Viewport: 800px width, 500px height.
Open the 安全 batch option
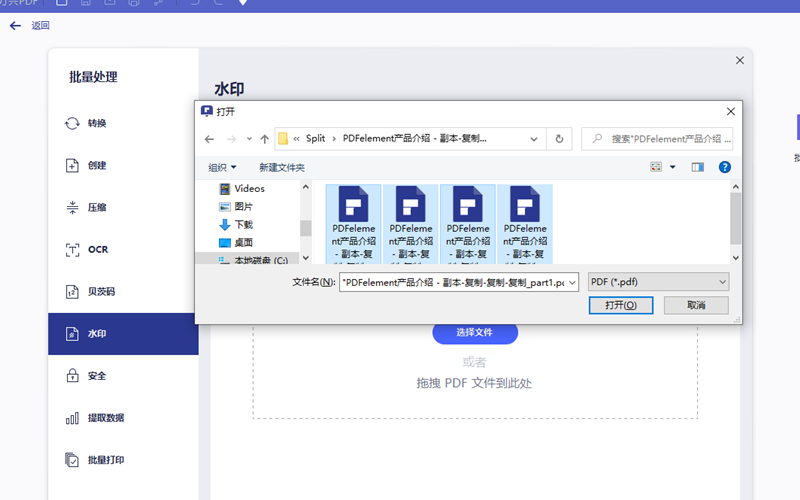[x=123, y=376]
